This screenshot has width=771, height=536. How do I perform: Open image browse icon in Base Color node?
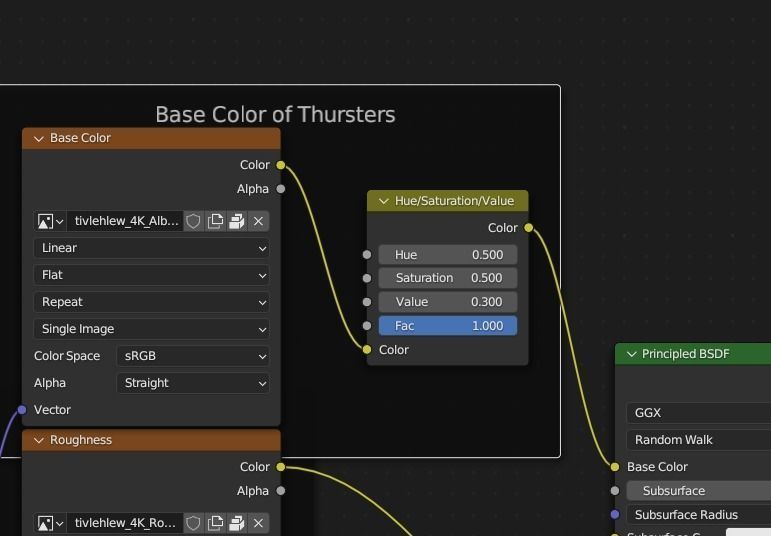pyautogui.click(x=50, y=221)
